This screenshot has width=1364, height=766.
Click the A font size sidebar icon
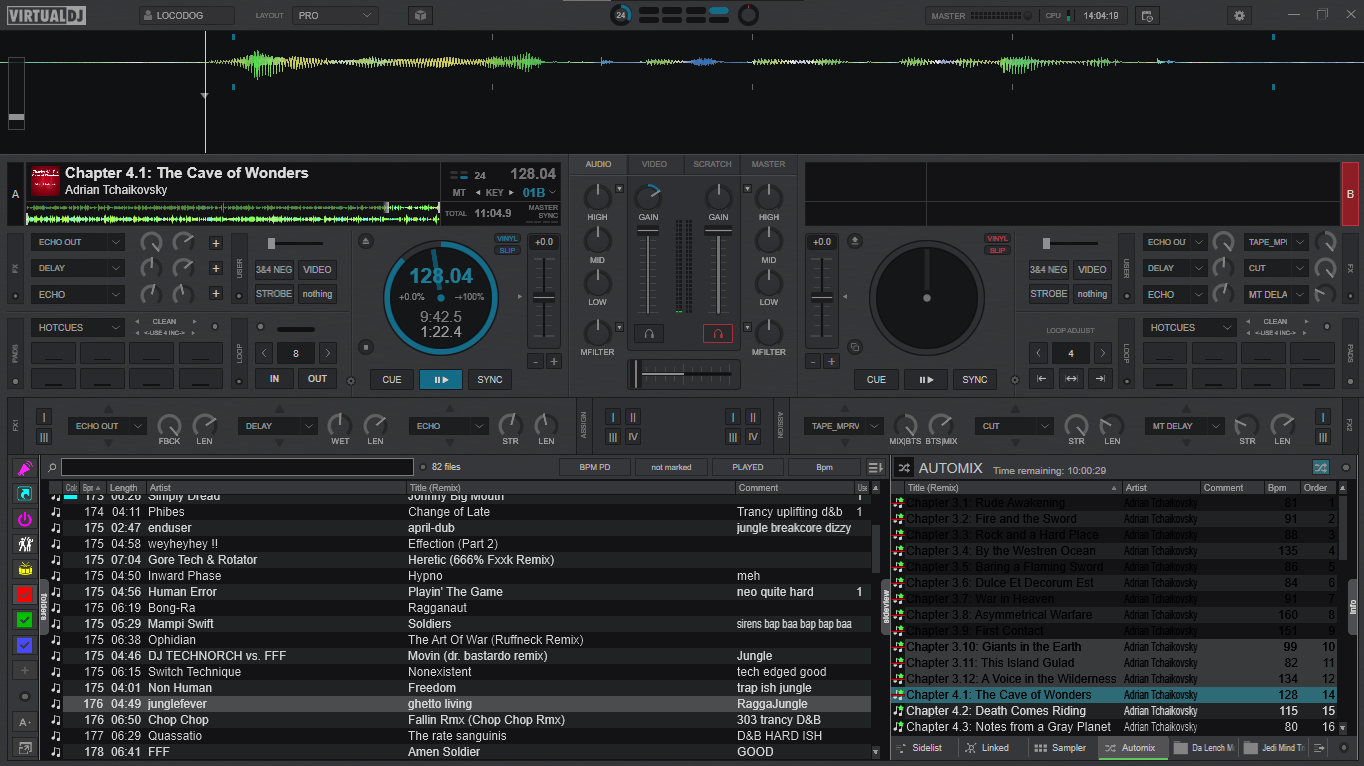[25, 722]
